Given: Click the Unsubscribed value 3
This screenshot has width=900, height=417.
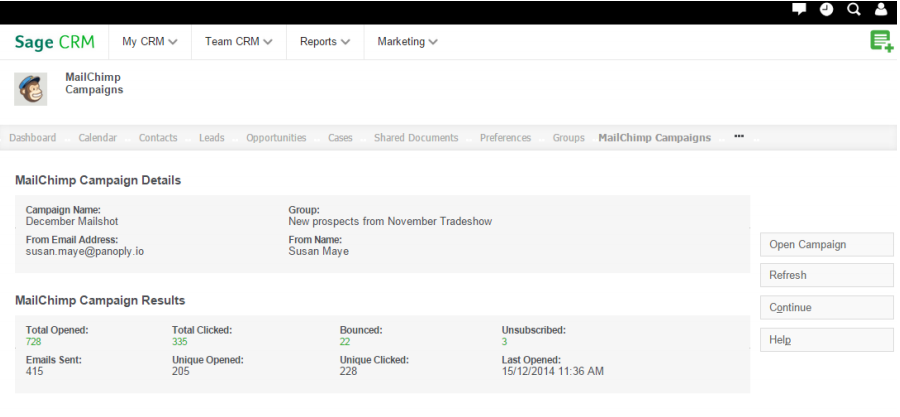Looking at the screenshot, I should click(505, 342).
